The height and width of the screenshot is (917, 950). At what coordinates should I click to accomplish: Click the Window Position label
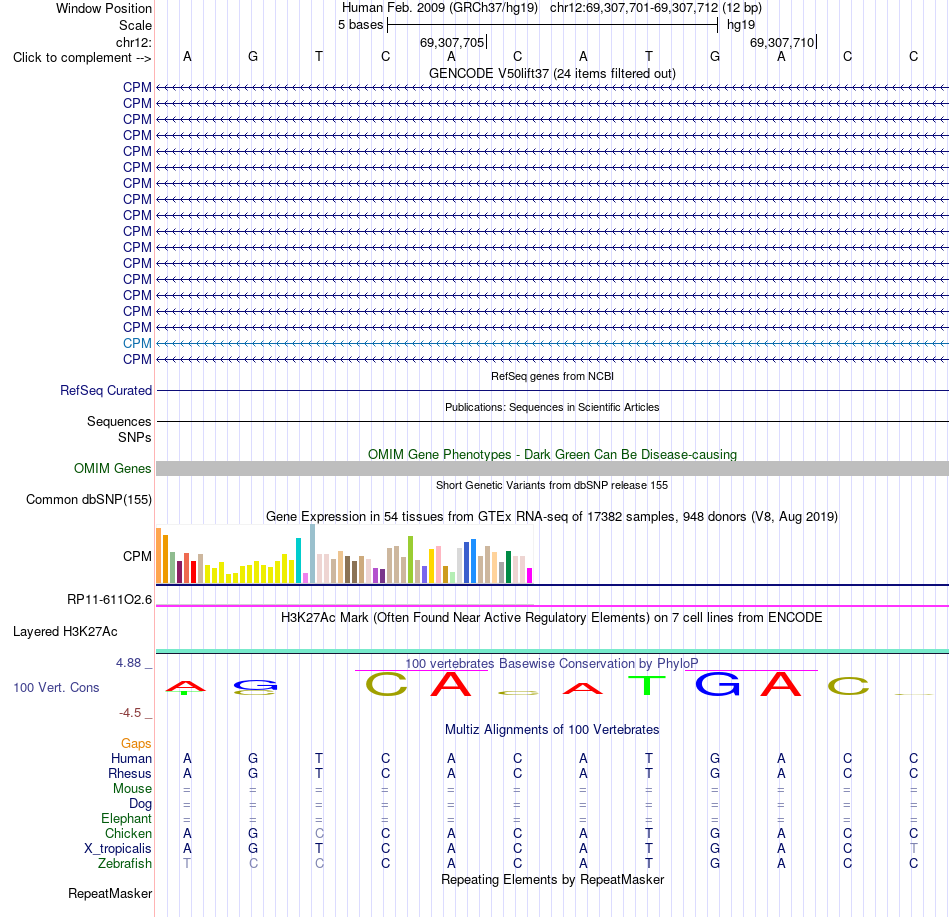point(104,8)
